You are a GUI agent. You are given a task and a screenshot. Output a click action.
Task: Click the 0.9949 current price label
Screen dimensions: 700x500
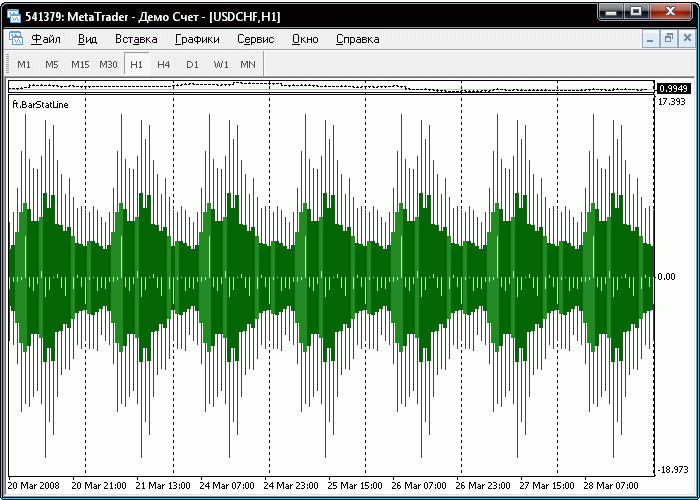(x=673, y=88)
